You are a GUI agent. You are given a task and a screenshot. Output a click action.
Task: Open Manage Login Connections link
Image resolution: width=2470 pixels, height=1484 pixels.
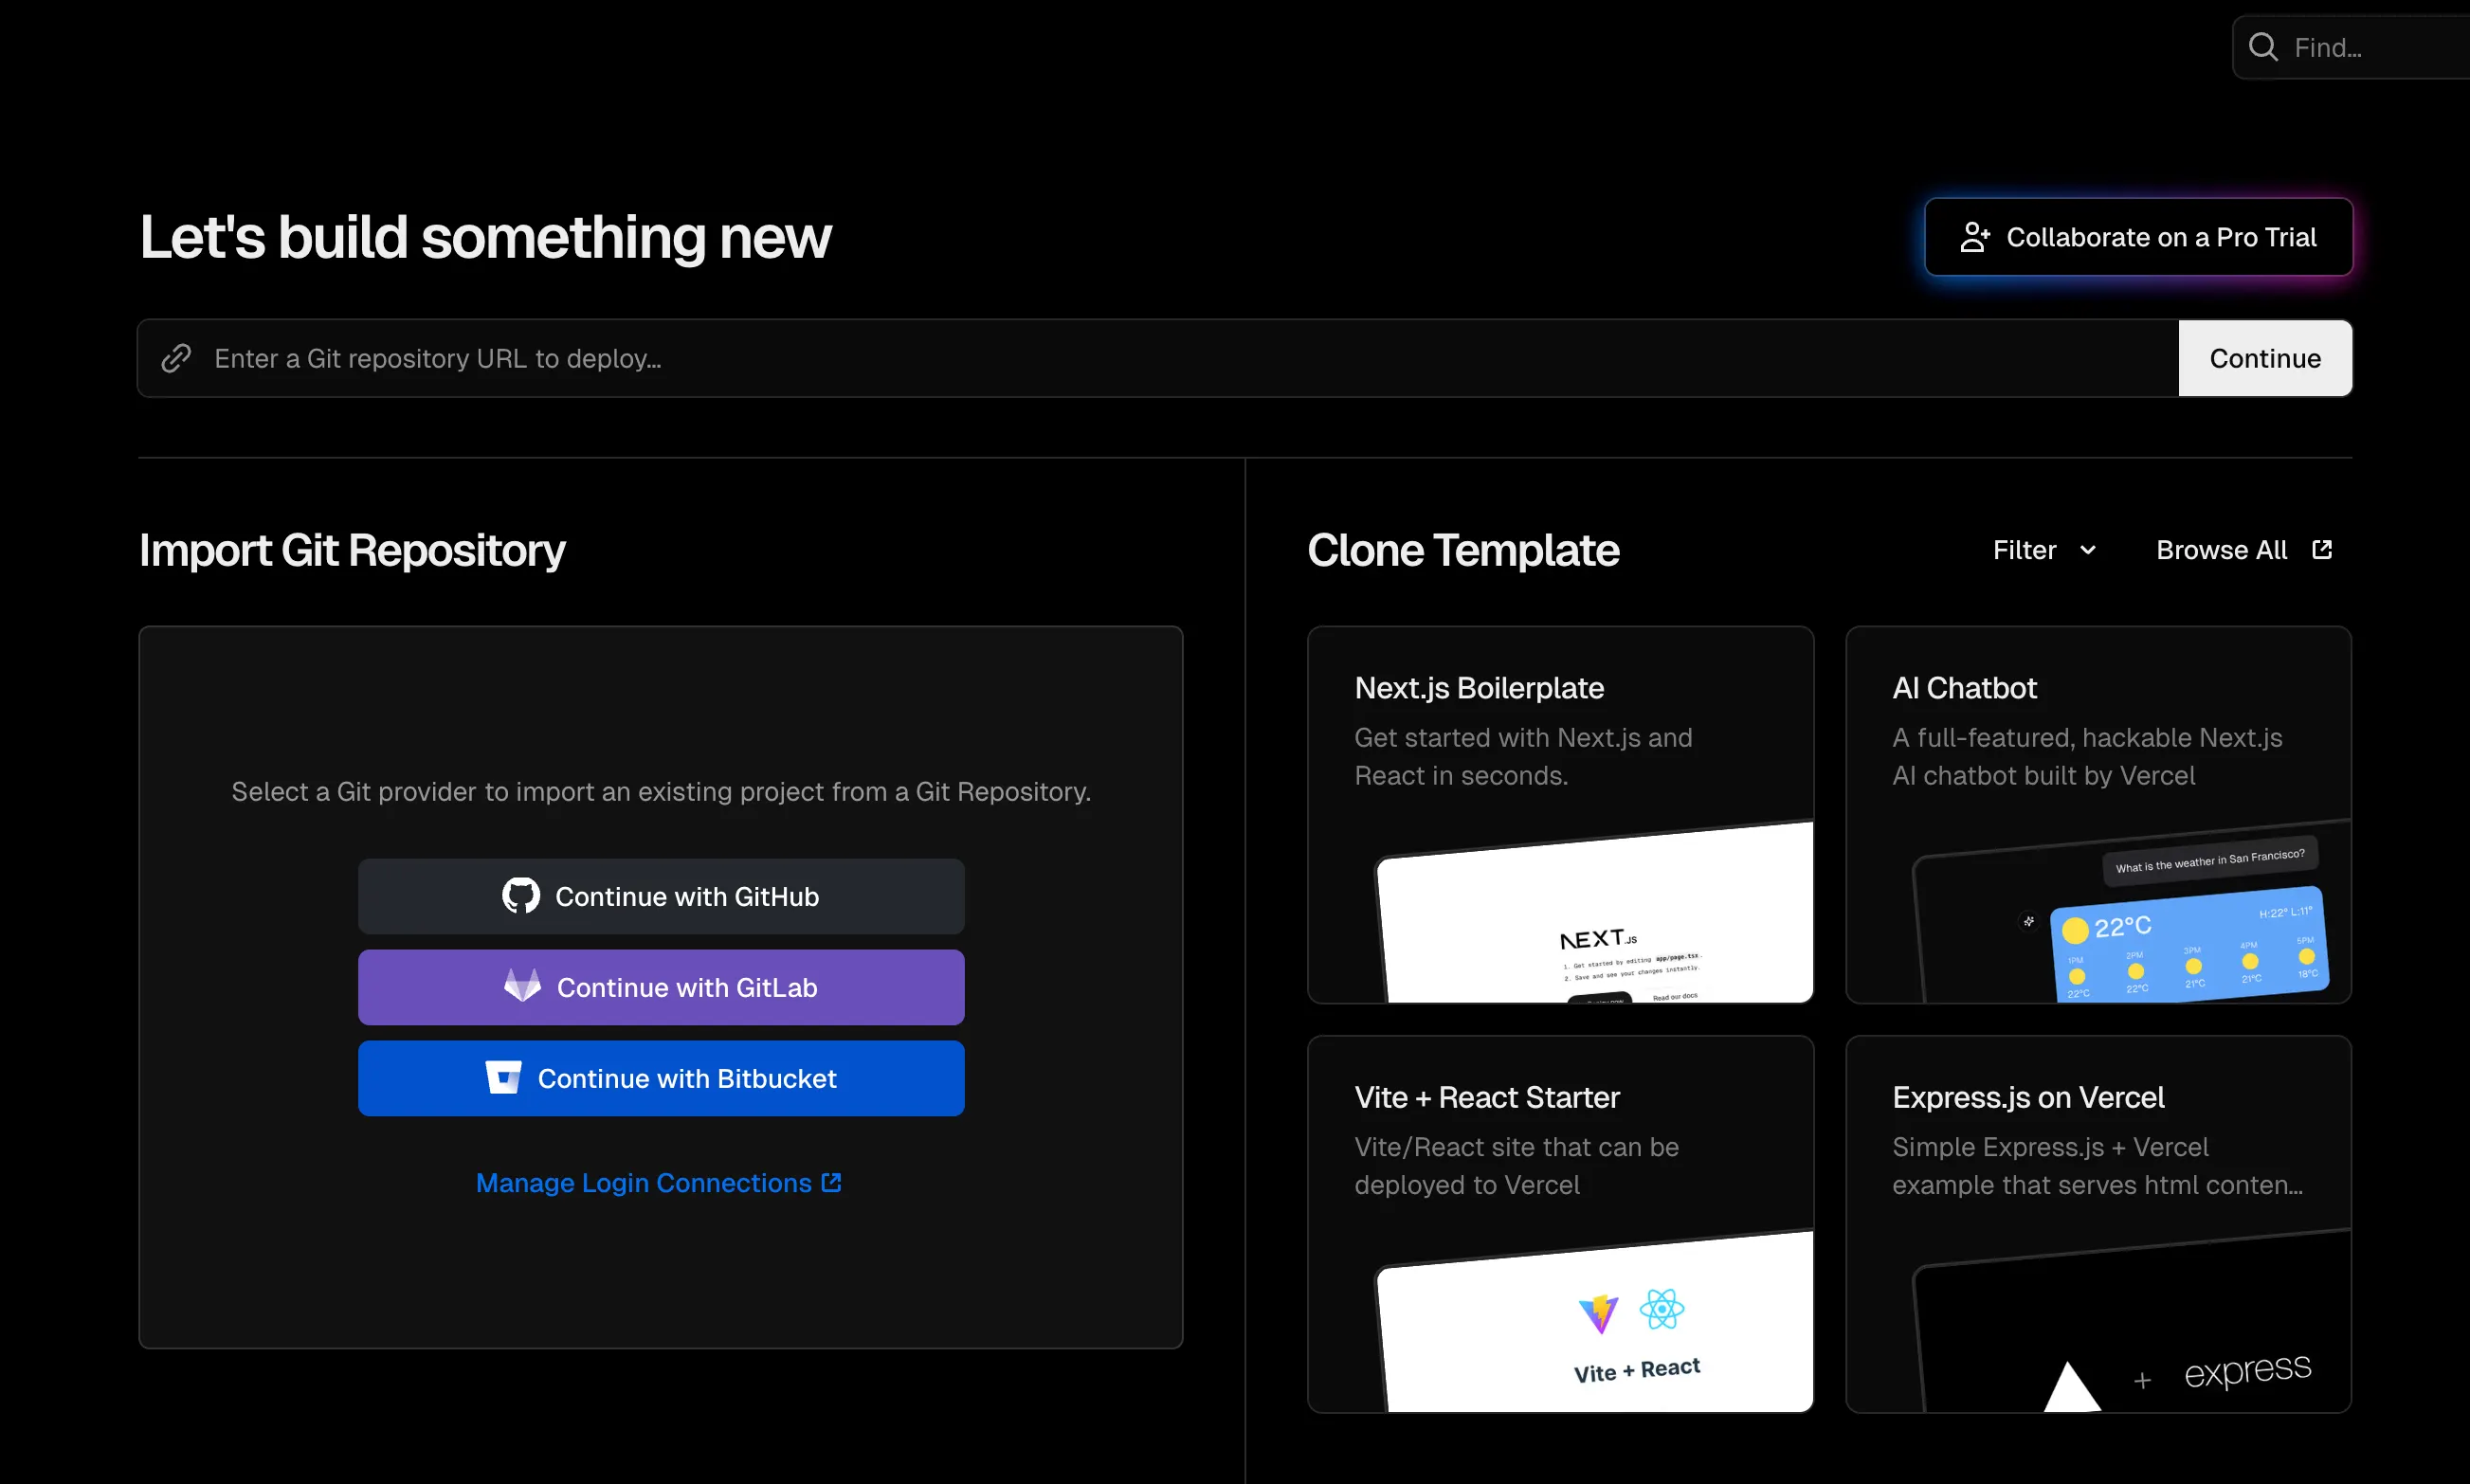pos(643,1183)
